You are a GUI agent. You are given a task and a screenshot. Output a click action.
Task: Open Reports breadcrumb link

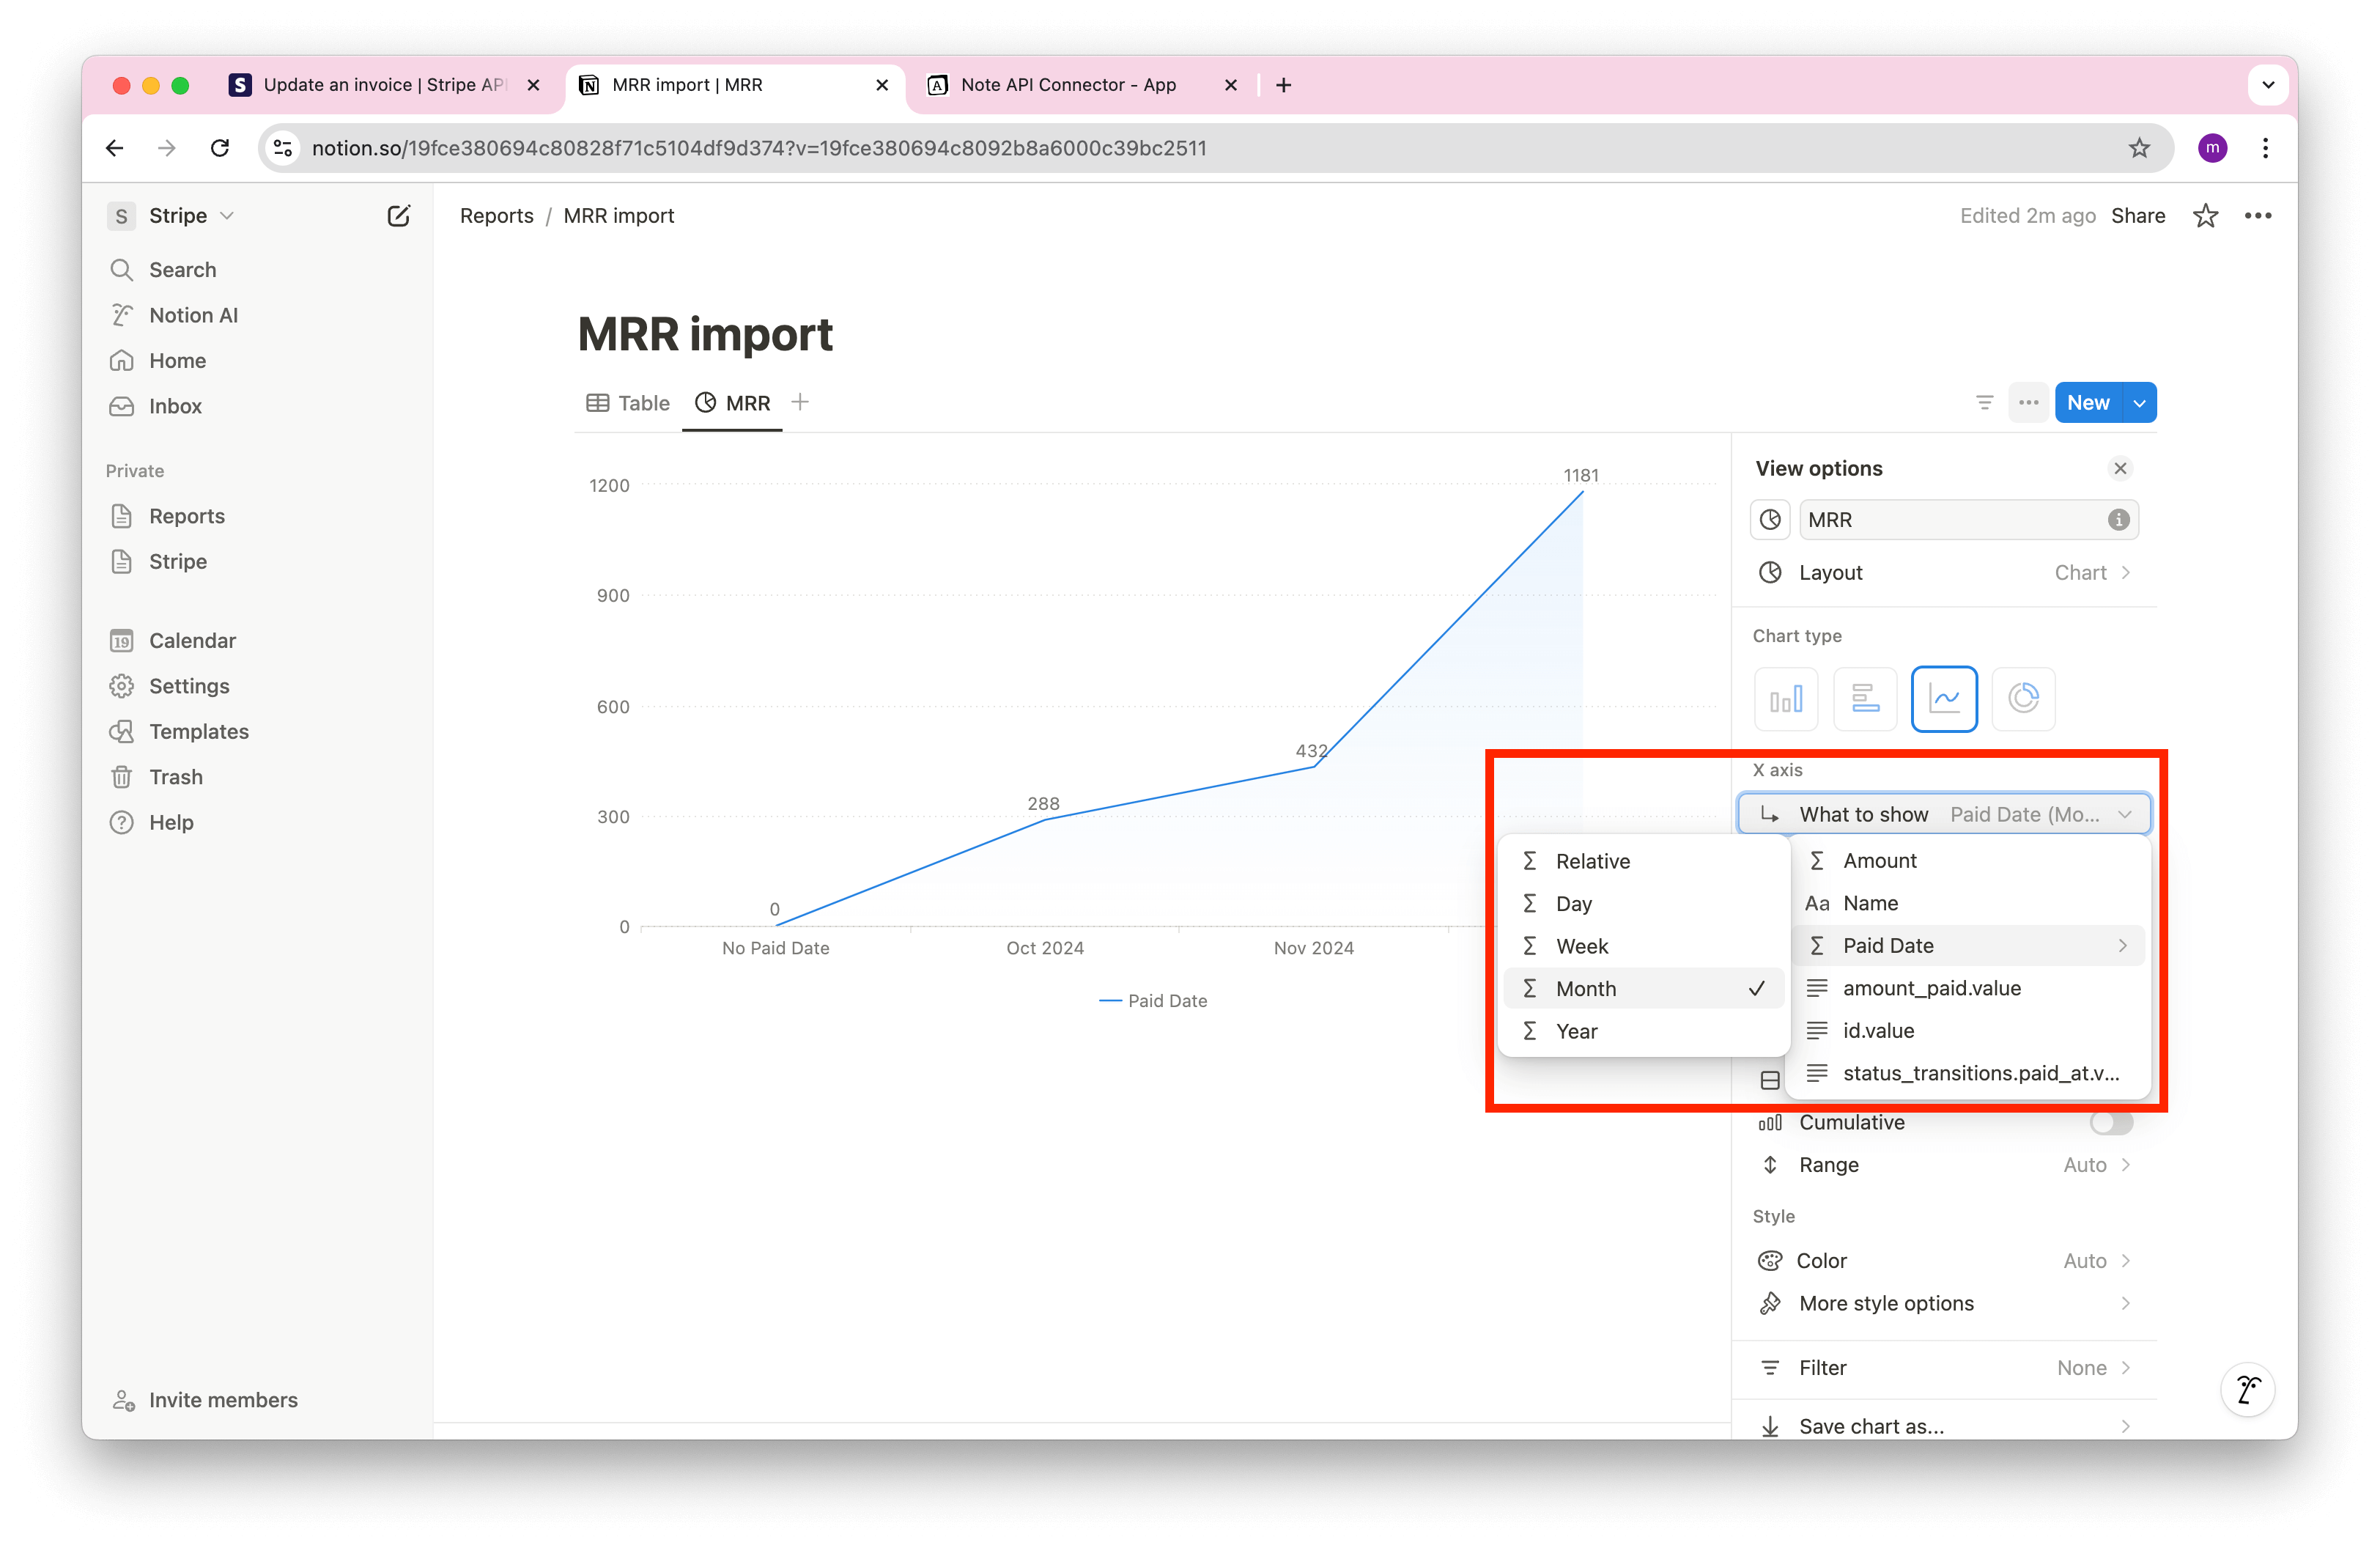(x=497, y=216)
